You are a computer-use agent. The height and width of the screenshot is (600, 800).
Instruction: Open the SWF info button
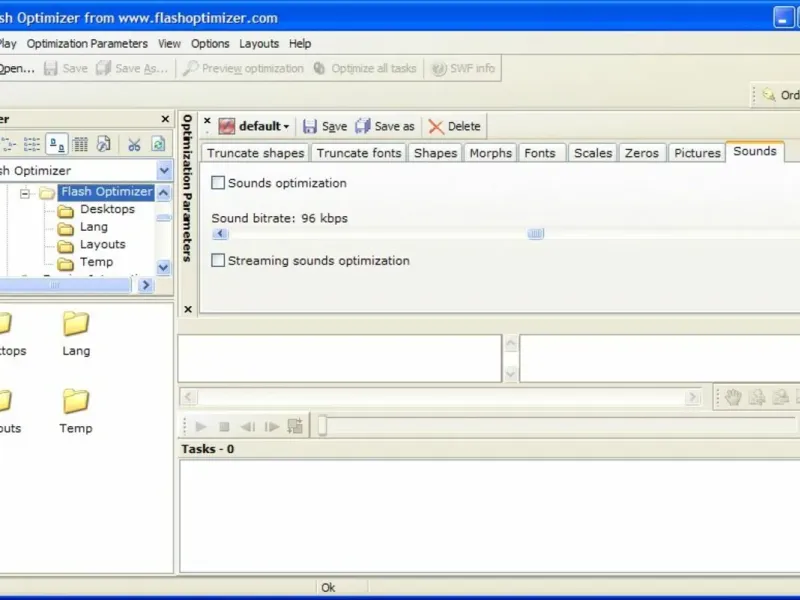click(x=463, y=68)
